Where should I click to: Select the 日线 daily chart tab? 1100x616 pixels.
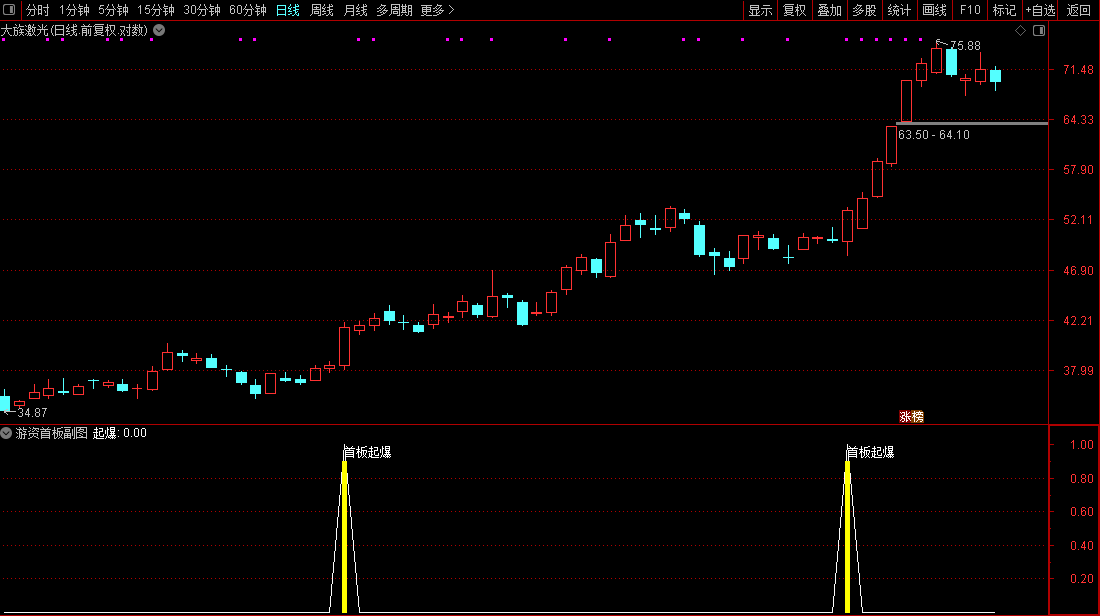[x=288, y=10]
